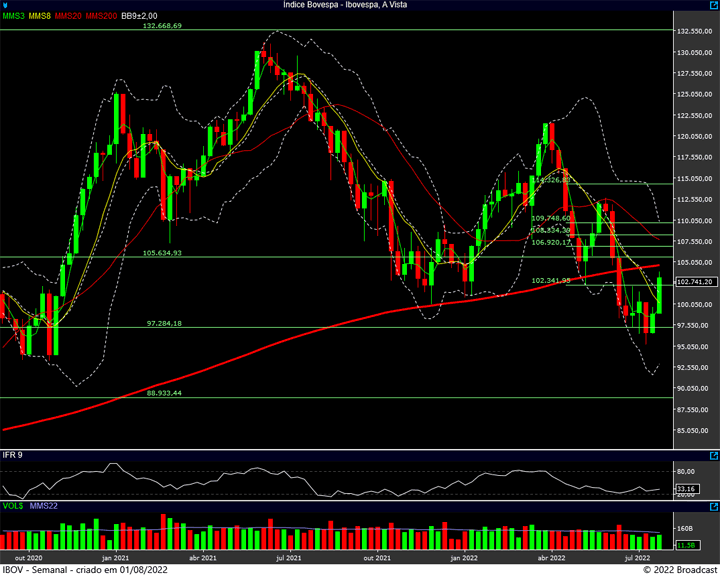The height and width of the screenshot is (575, 720).
Task: Click the jan 2022 date axis label
Action: [x=465, y=557]
